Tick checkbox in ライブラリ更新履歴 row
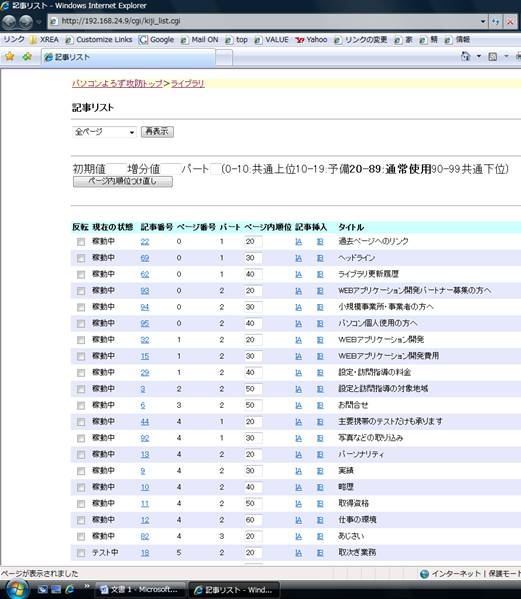Image resolution: width=521 pixels, height=599 pixels. pos(81,275)
